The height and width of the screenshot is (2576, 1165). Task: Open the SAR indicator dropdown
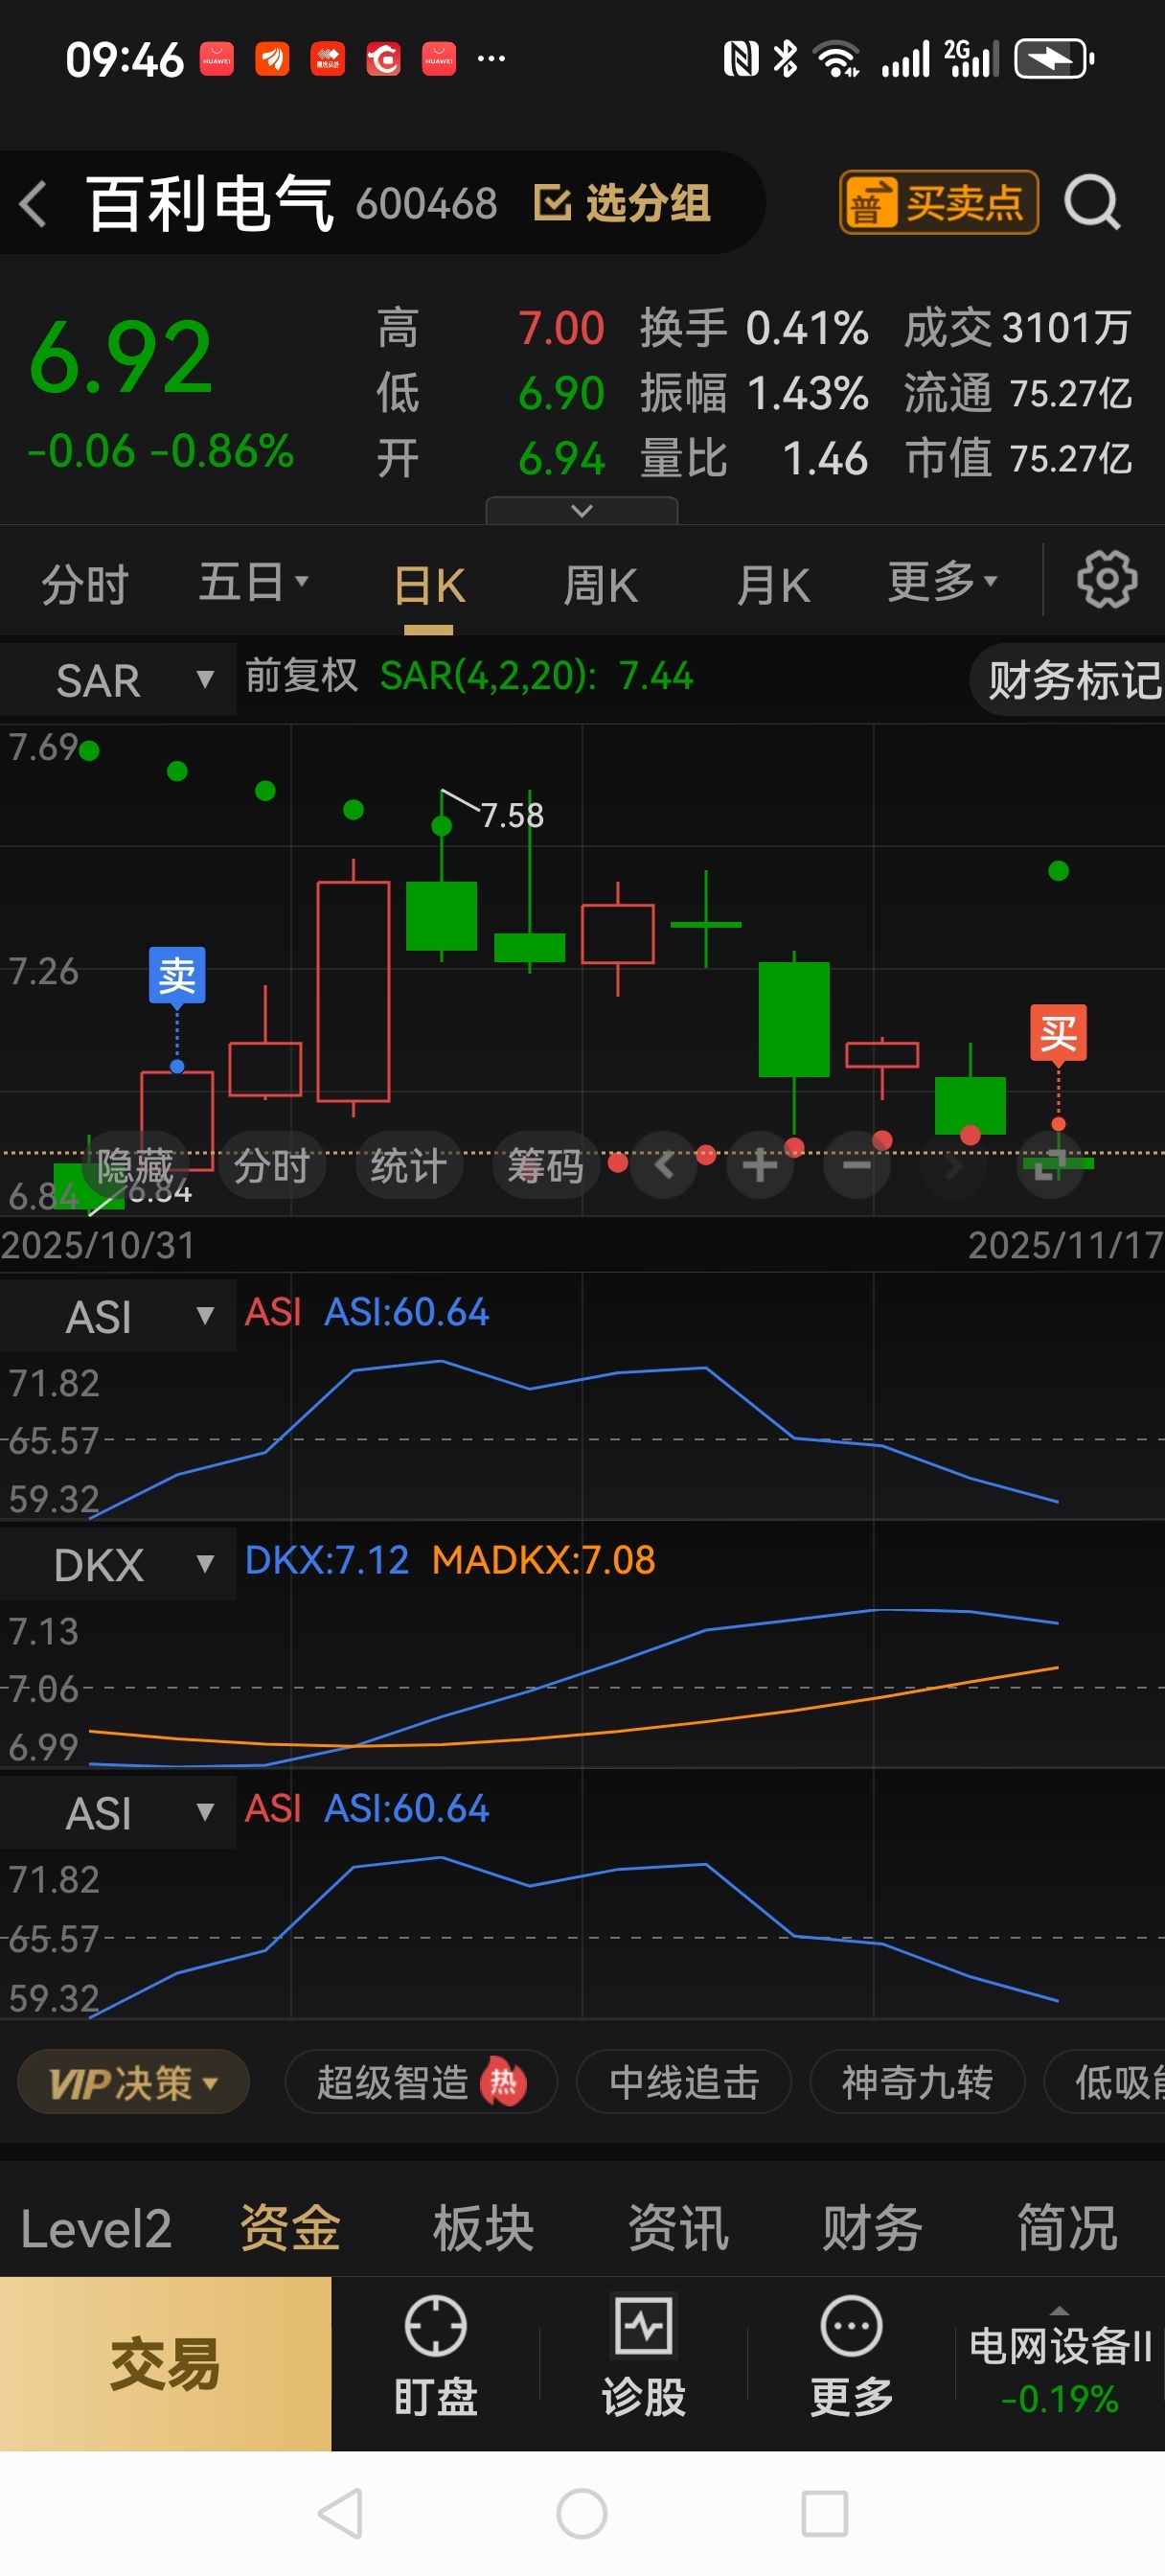click(x=118, y=680)
